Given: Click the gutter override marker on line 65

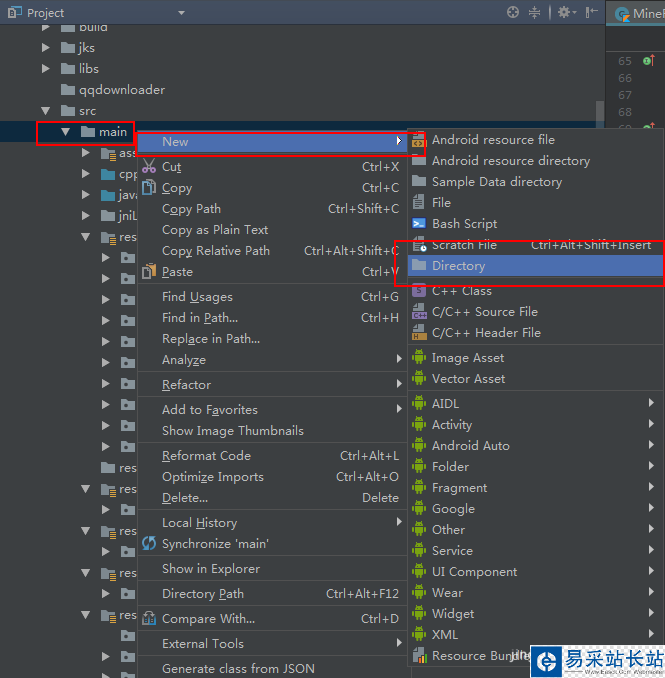Looking at the screenshot, I should click(x=649, y=61).
